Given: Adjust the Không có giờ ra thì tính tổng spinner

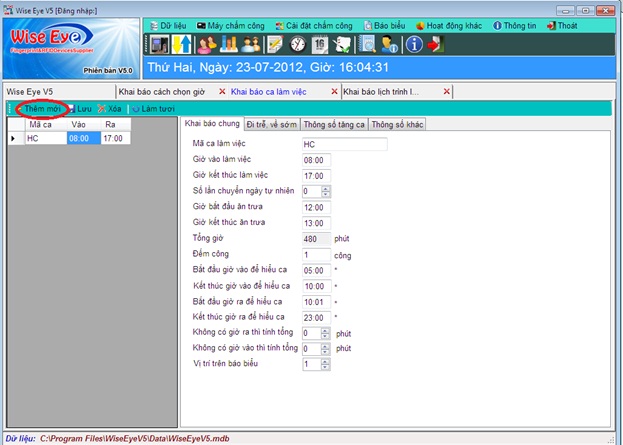Looking at the screenshot, I should pos(326,332).
